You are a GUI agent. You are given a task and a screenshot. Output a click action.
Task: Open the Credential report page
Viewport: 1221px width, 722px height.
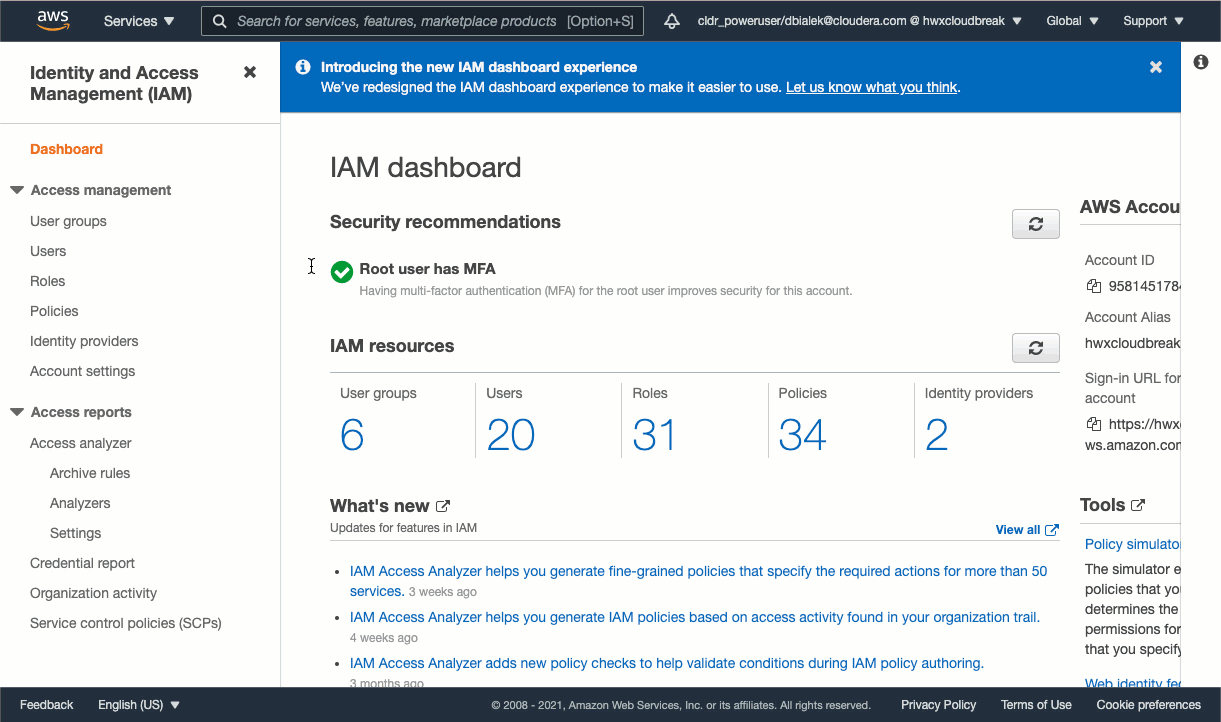82,563
